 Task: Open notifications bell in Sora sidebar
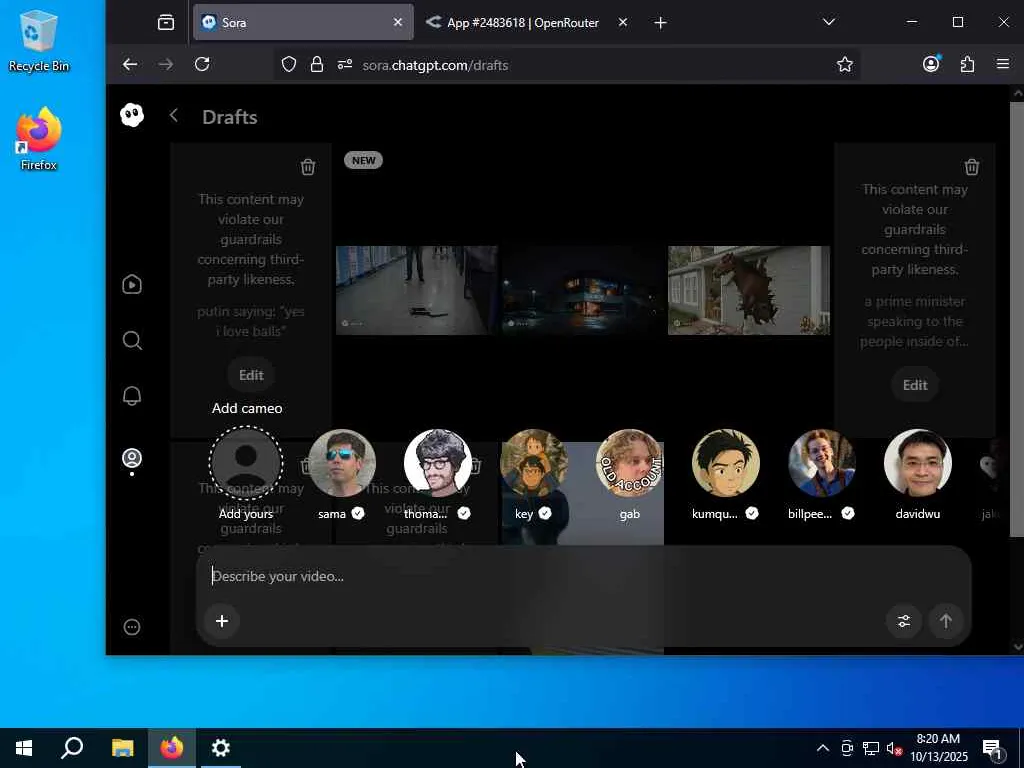(132, 396)
